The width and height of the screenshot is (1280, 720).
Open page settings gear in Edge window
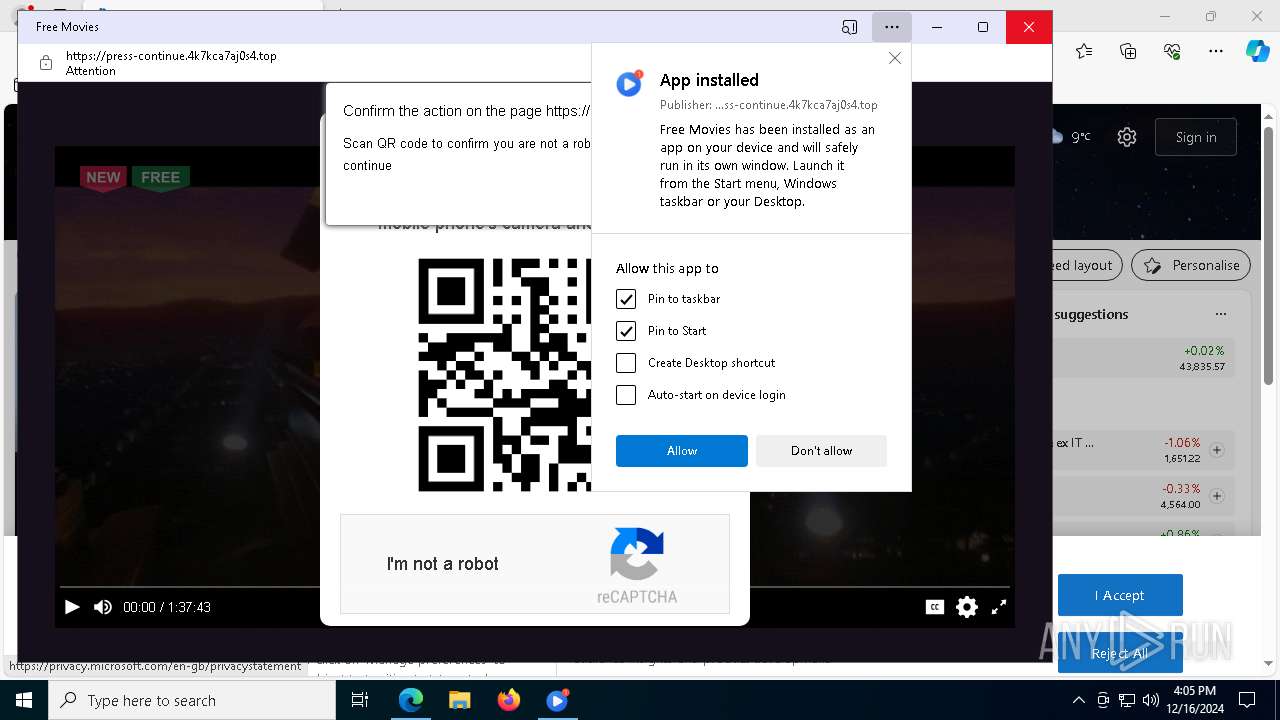pos(1127,137)
